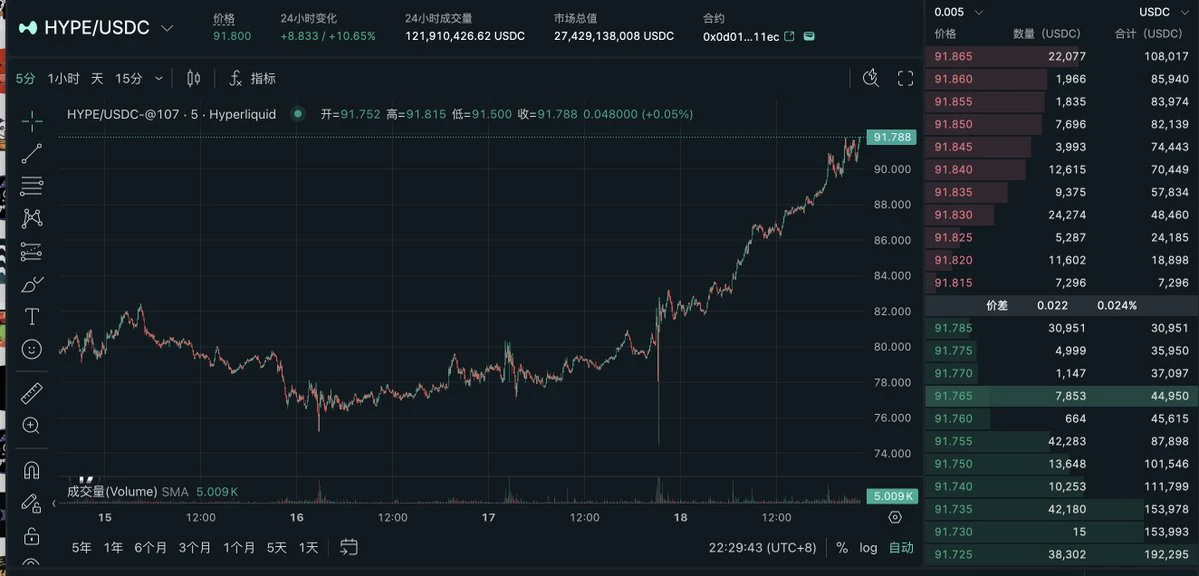
Task: Click bid price 91.785 row
Action: point(1061,328)
